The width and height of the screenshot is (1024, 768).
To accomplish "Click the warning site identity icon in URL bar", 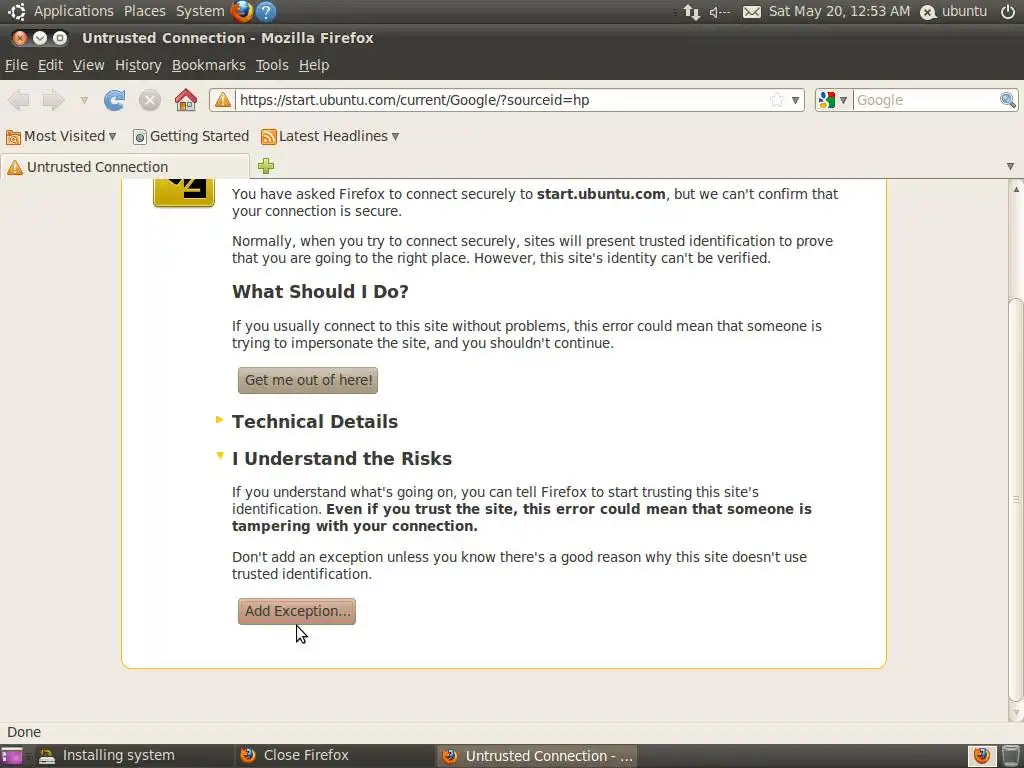I will [223, 100].
